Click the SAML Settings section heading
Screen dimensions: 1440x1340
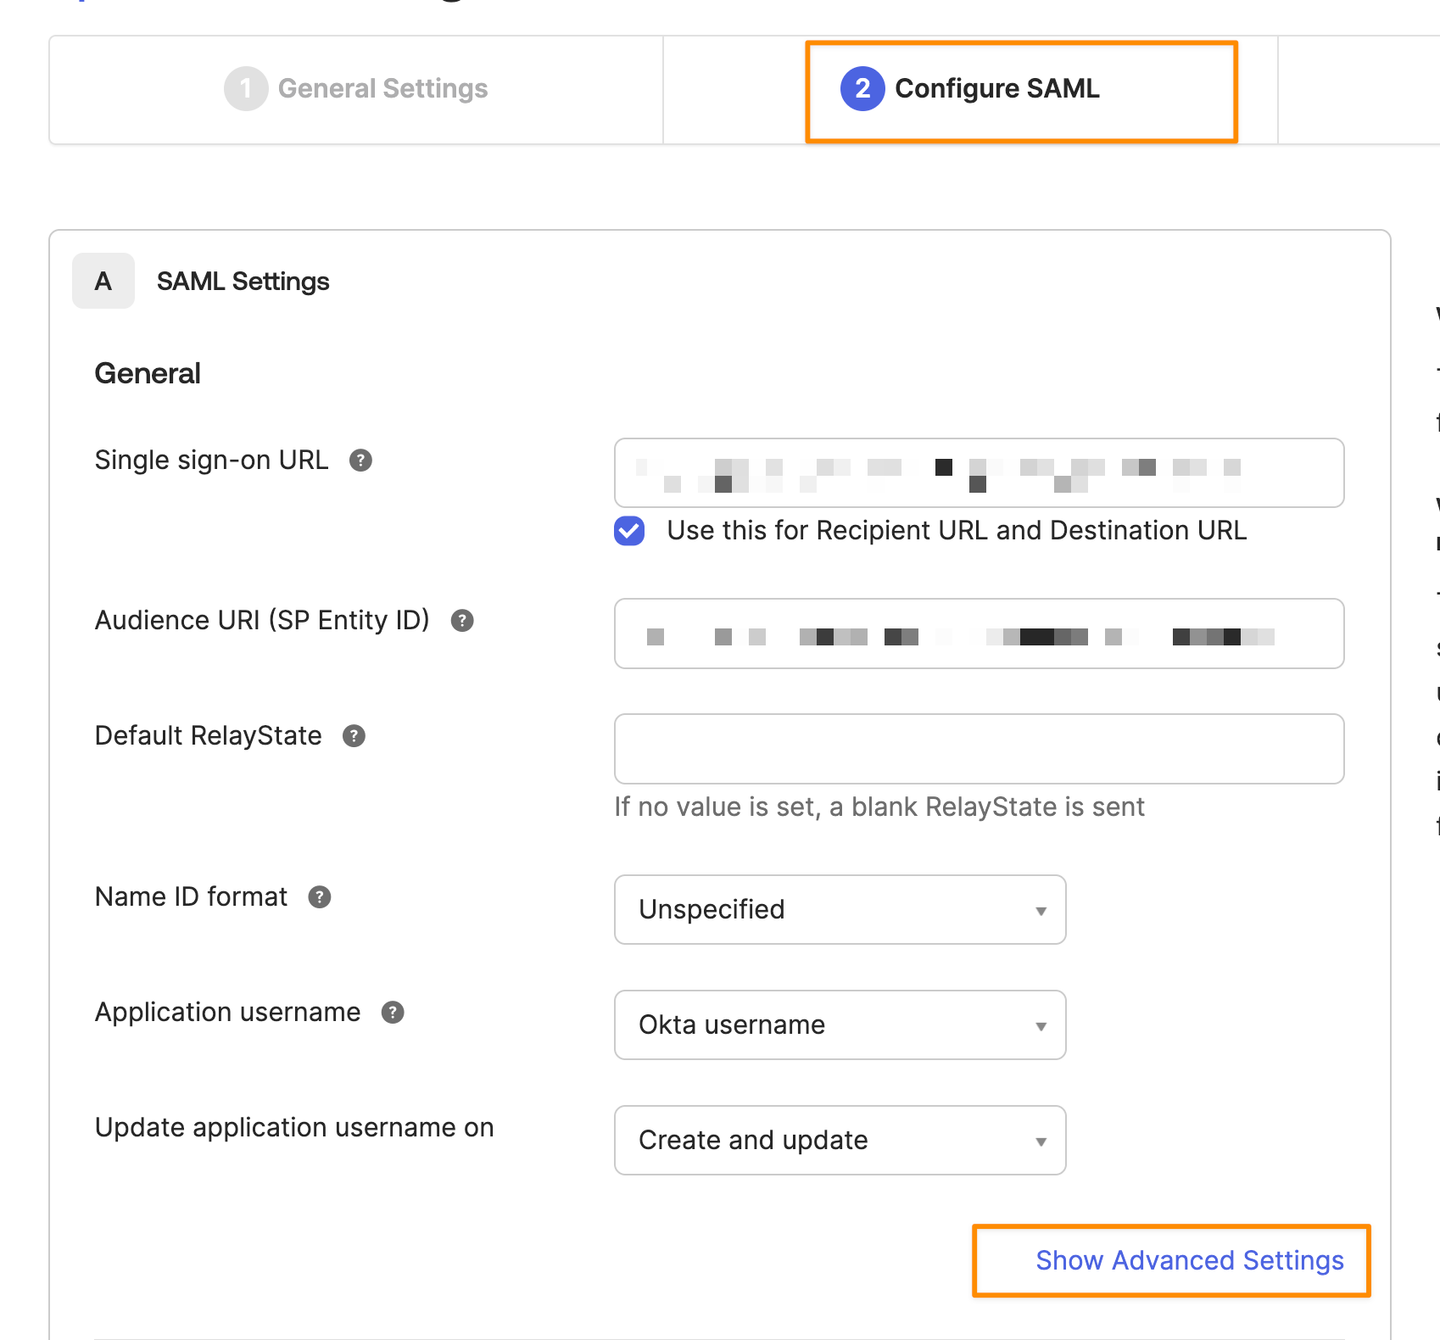click(x=243, y=282)
